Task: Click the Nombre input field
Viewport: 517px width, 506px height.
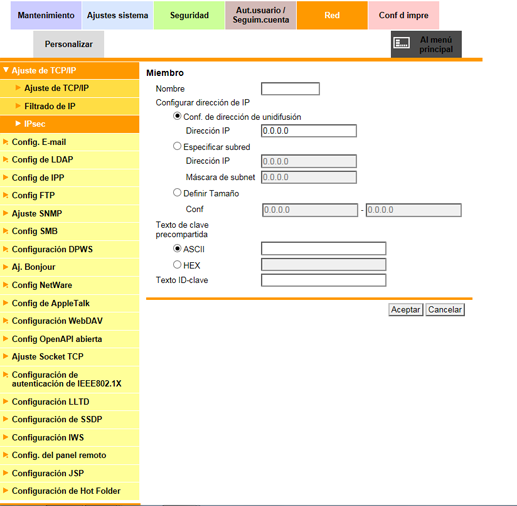Action: click(290, 89)
